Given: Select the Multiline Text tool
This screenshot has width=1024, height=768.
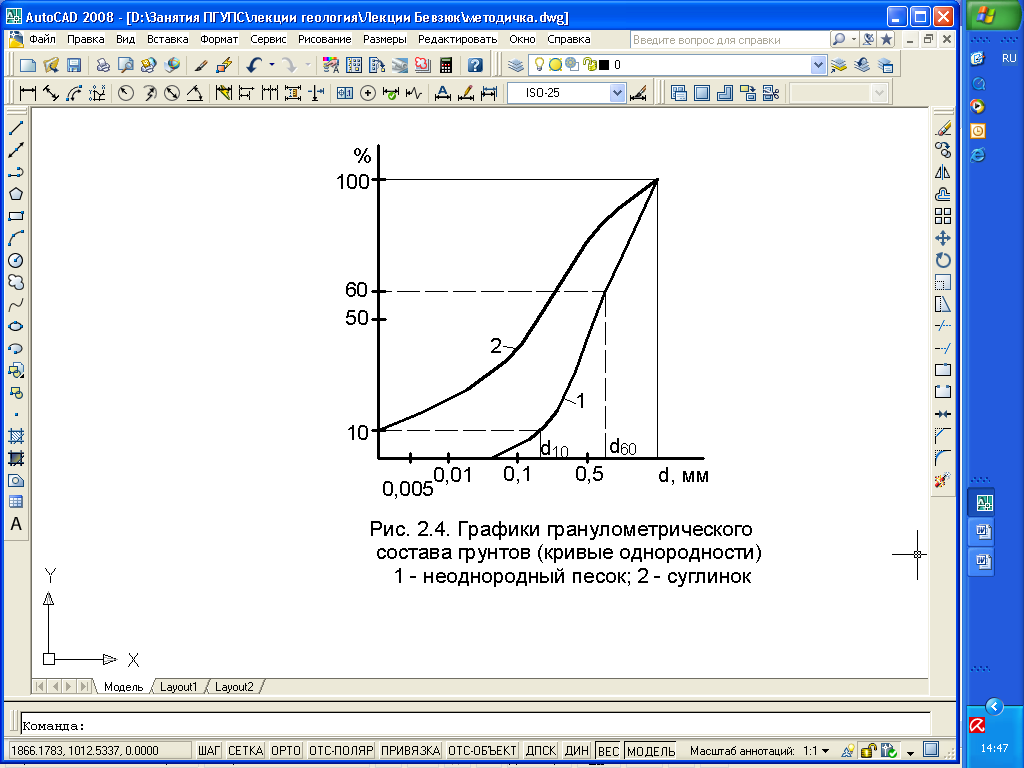Looking at the screenshot, I should 16,524.
